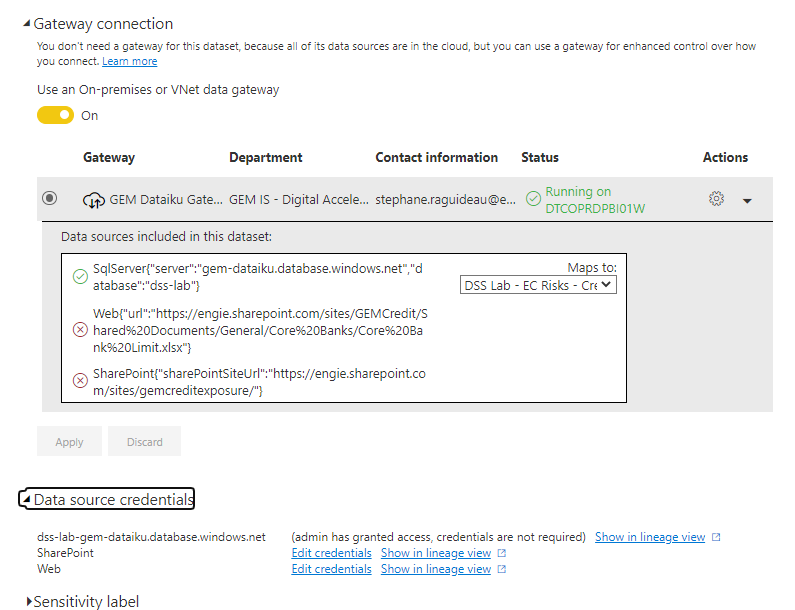Screen dimensions: 795x610
Task: Click the gateway cloud icon
Action: pos(94,200)
